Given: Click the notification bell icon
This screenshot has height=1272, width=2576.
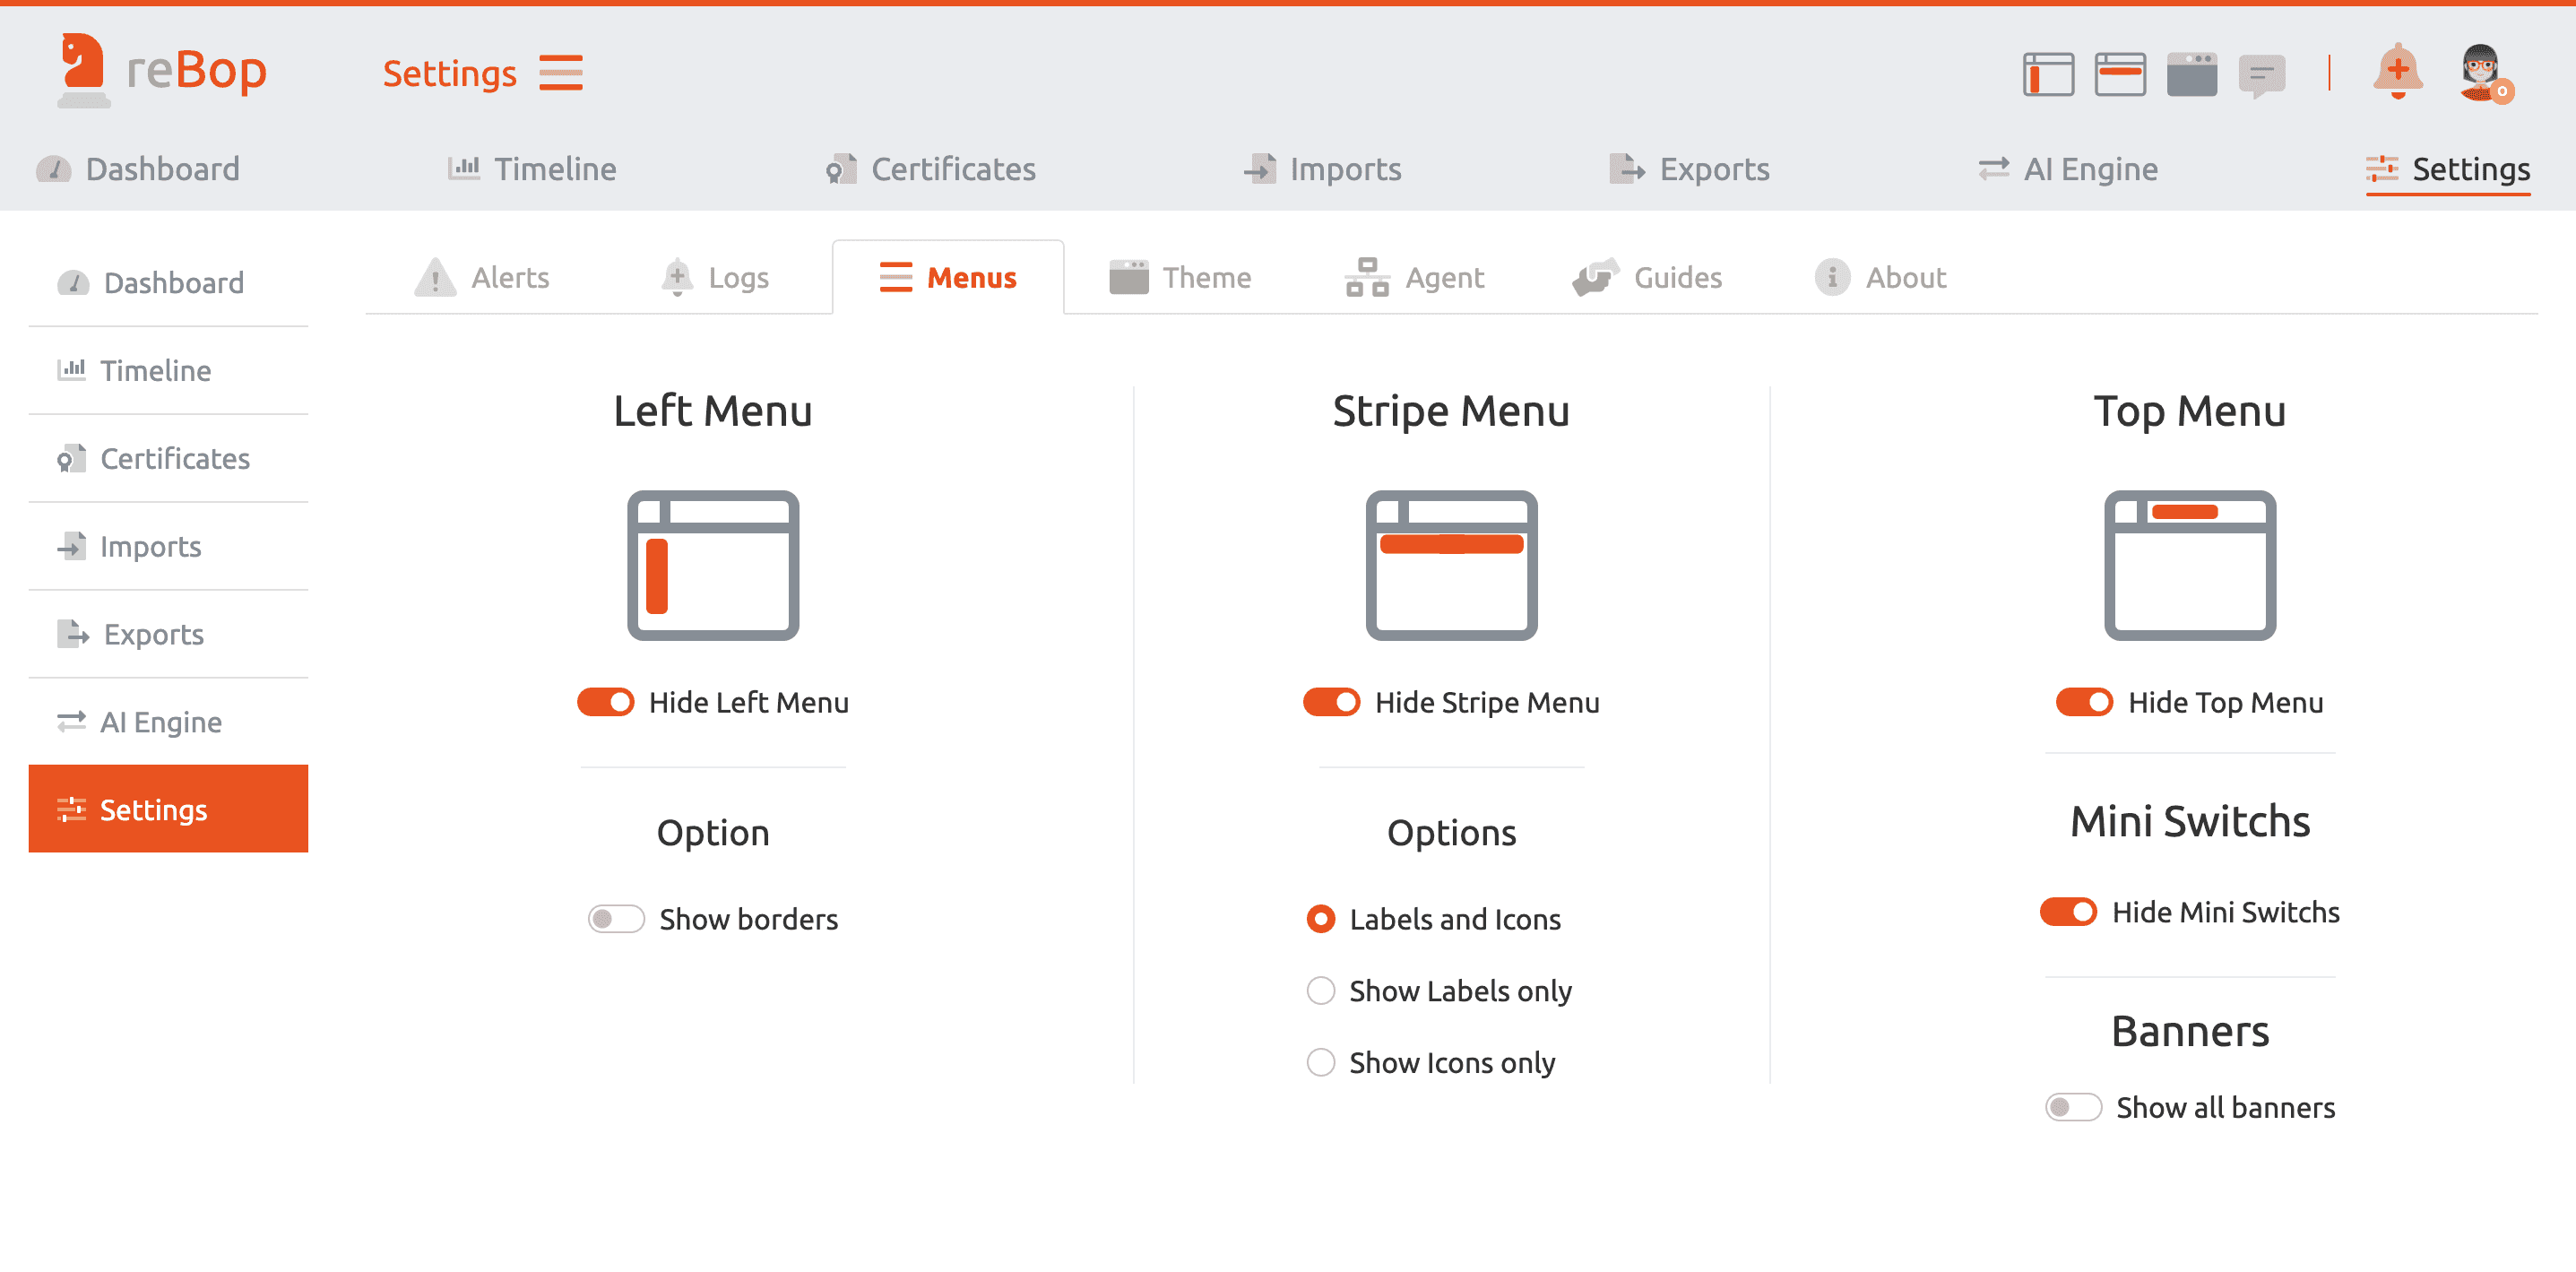Looking at the screenshot, I should click(x=2397, y=71).
